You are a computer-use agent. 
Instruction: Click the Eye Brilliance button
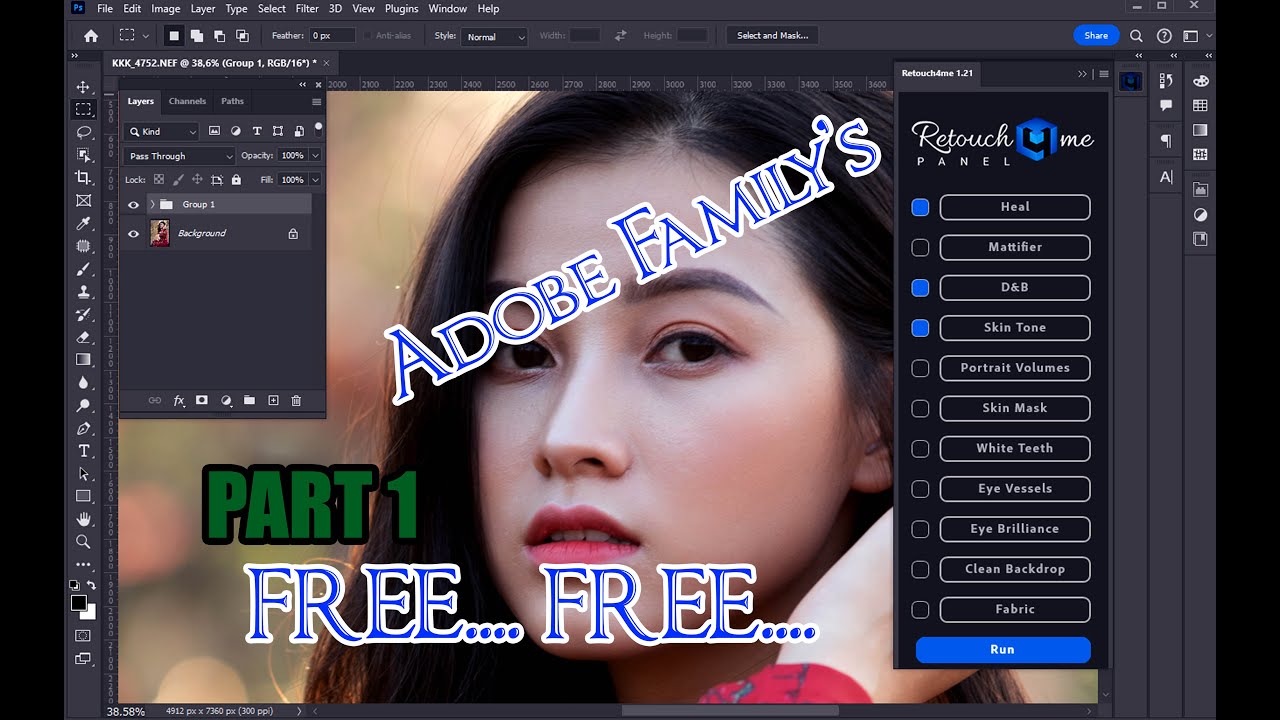[x=1015, y=529]
